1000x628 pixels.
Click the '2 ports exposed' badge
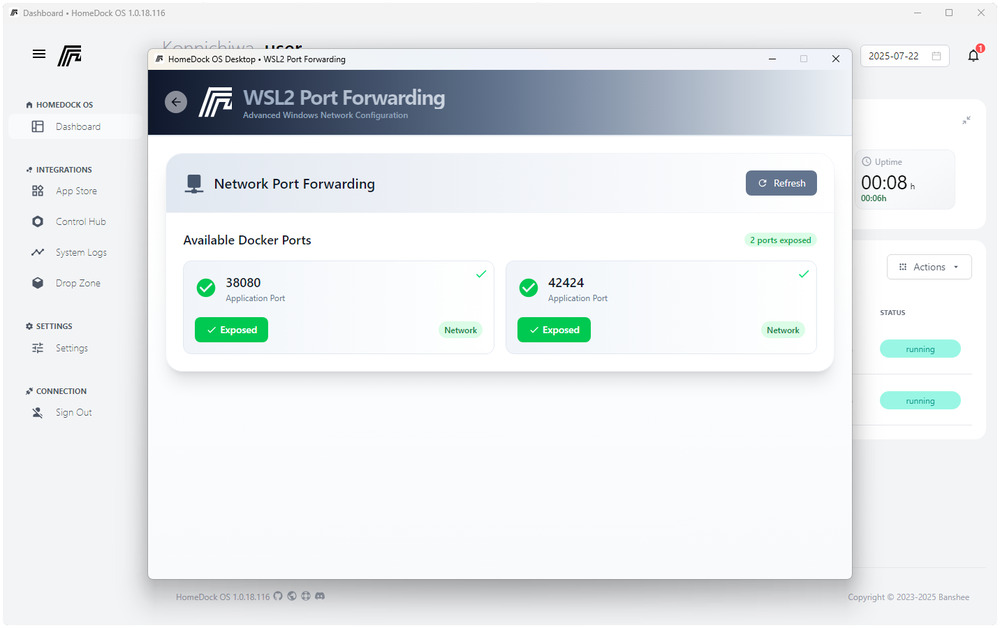click(x=780, y=240)
